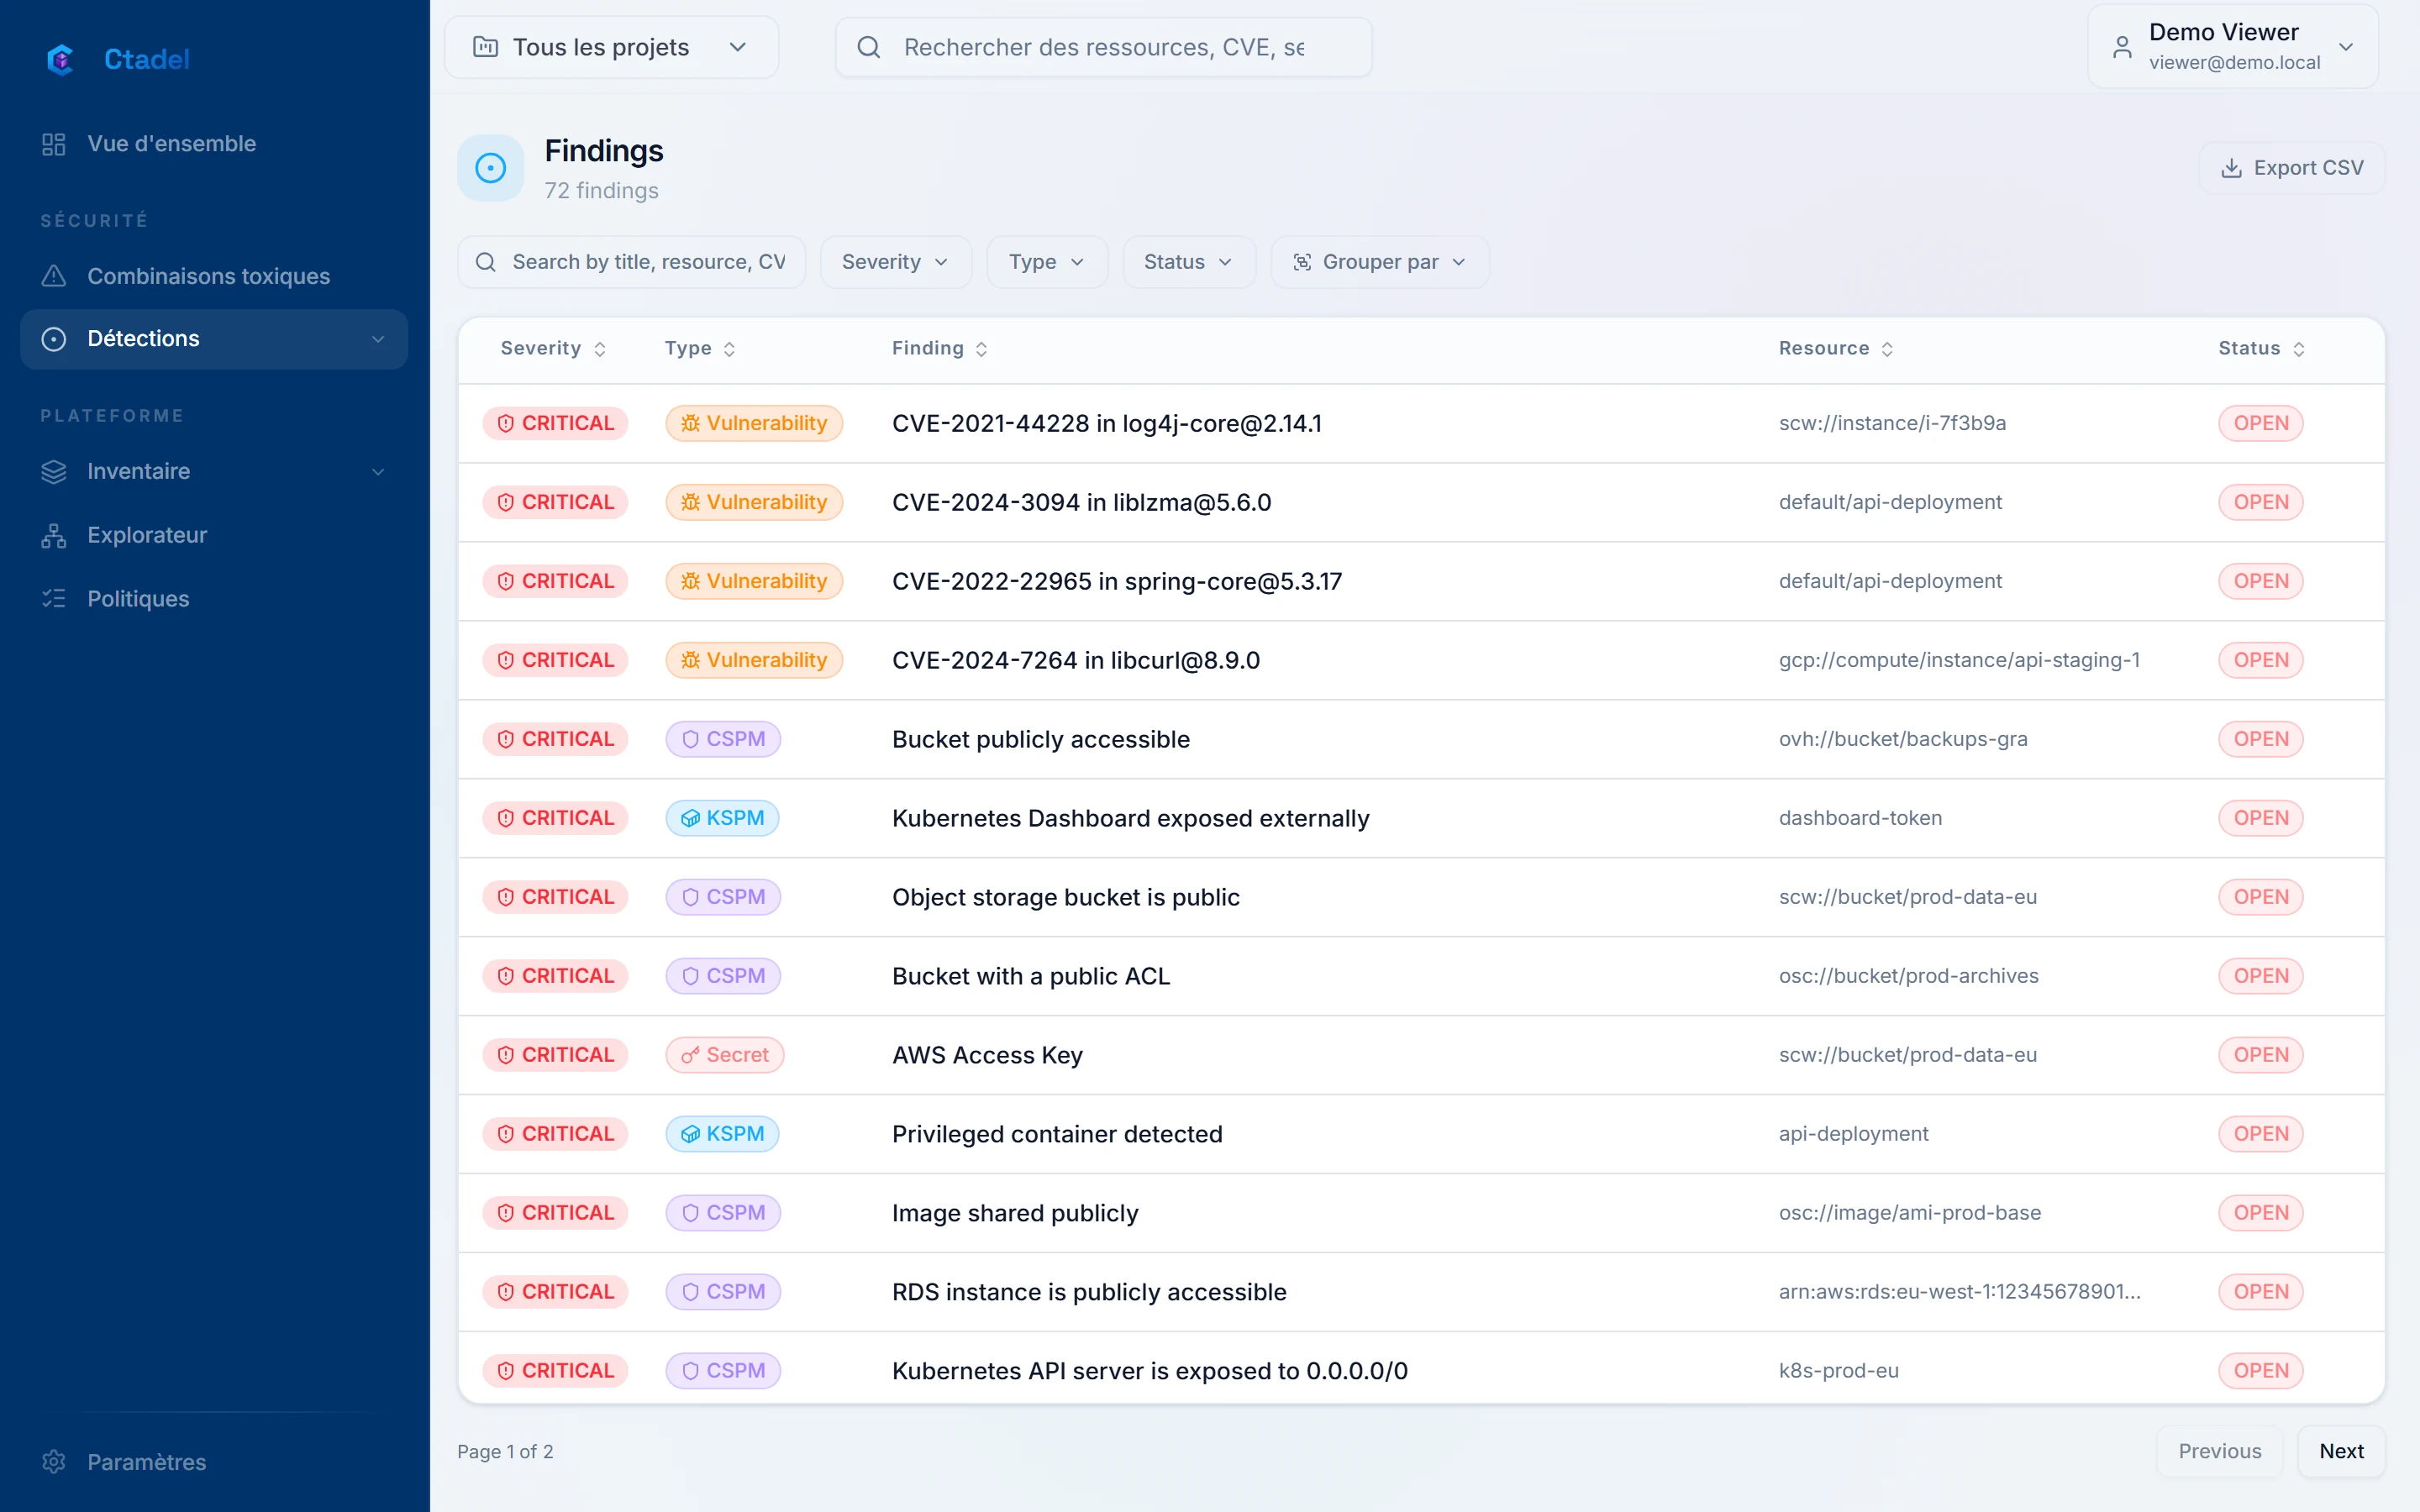Click the Previous page button
This screenshot has width=2420, height=1512.
pos(2219,1451)
